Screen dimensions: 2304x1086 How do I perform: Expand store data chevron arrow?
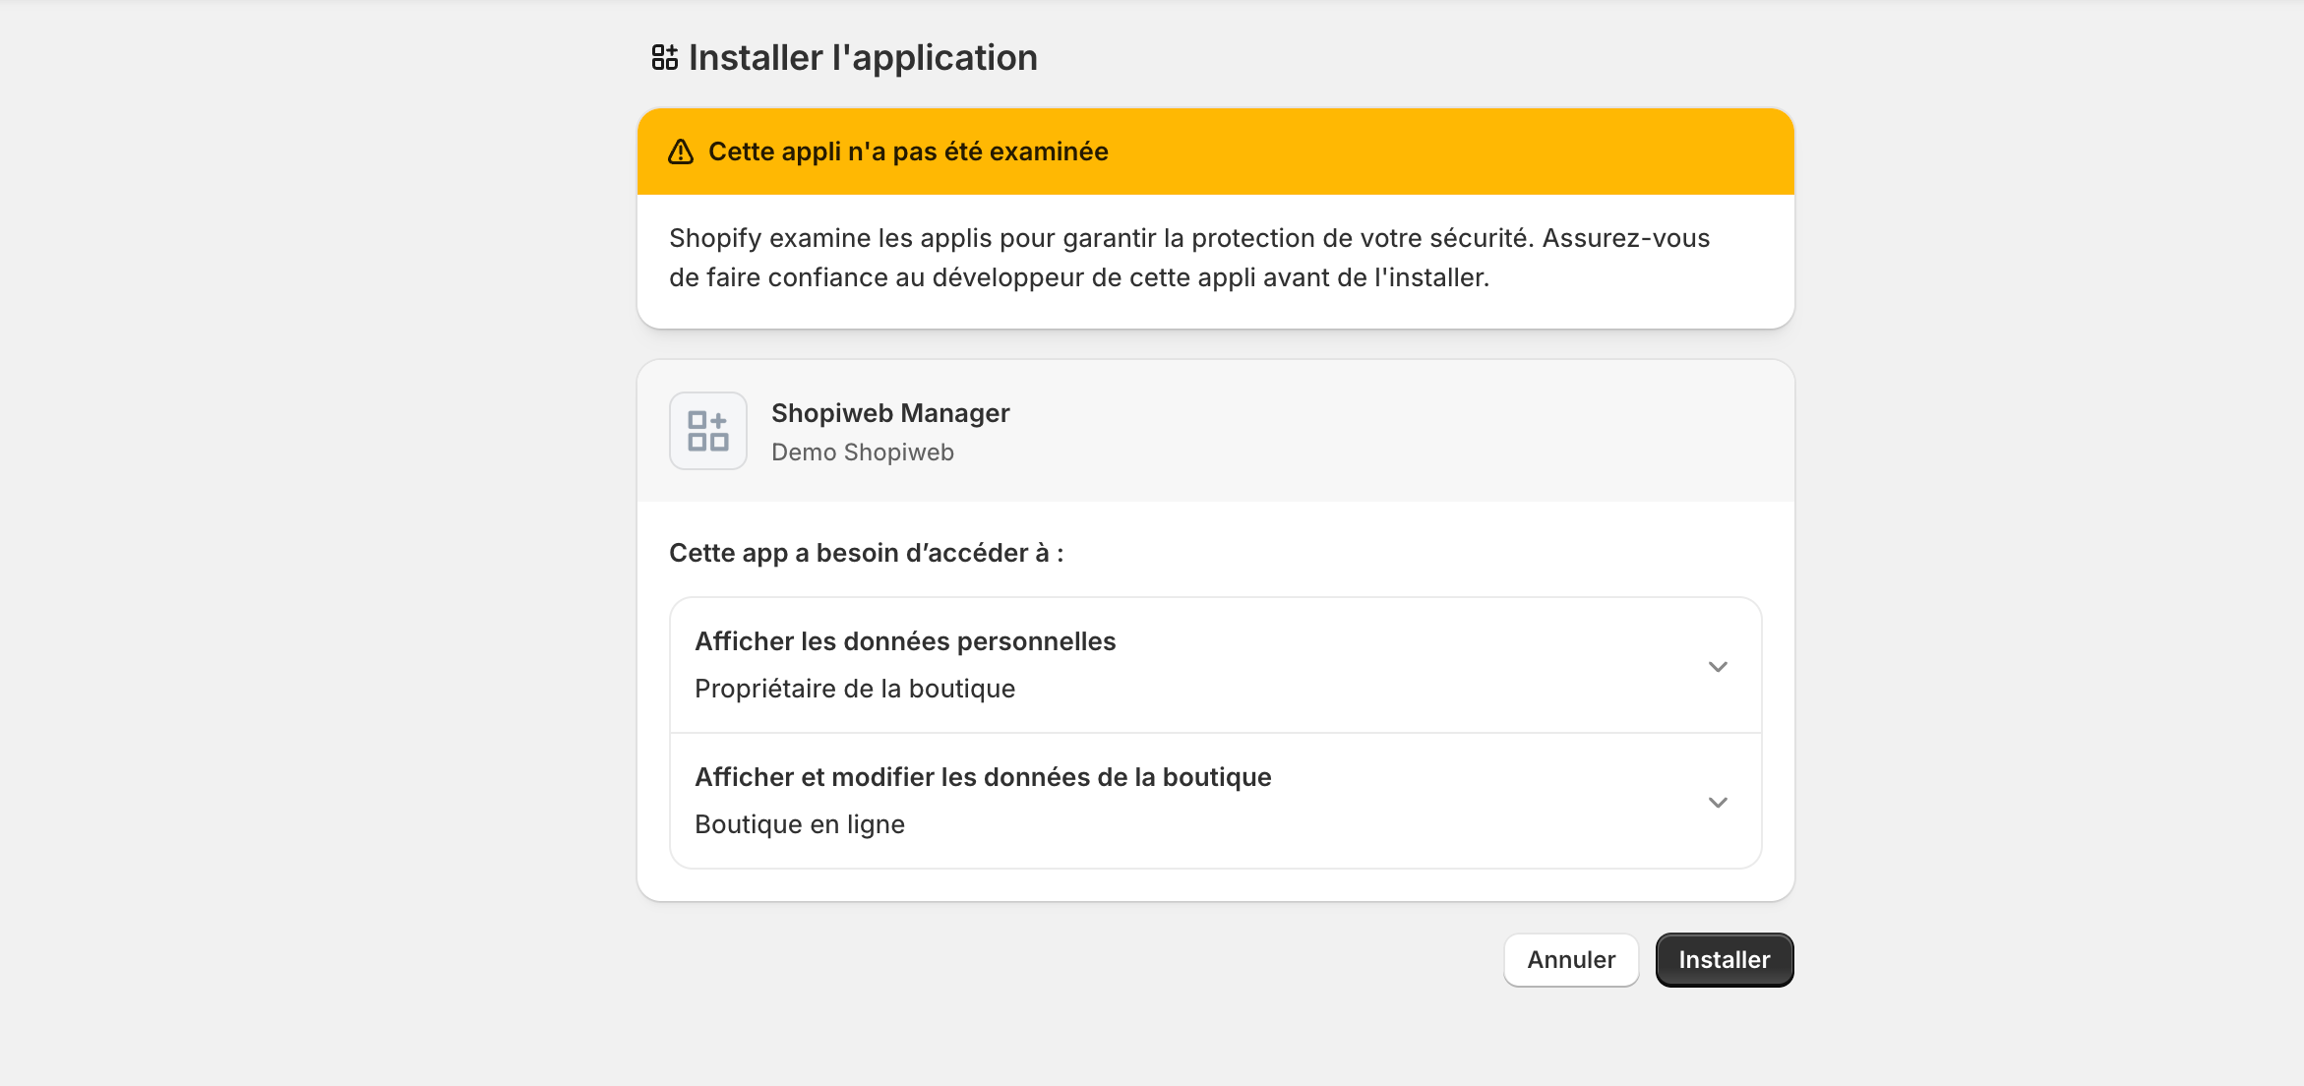tap(1717, 802)
